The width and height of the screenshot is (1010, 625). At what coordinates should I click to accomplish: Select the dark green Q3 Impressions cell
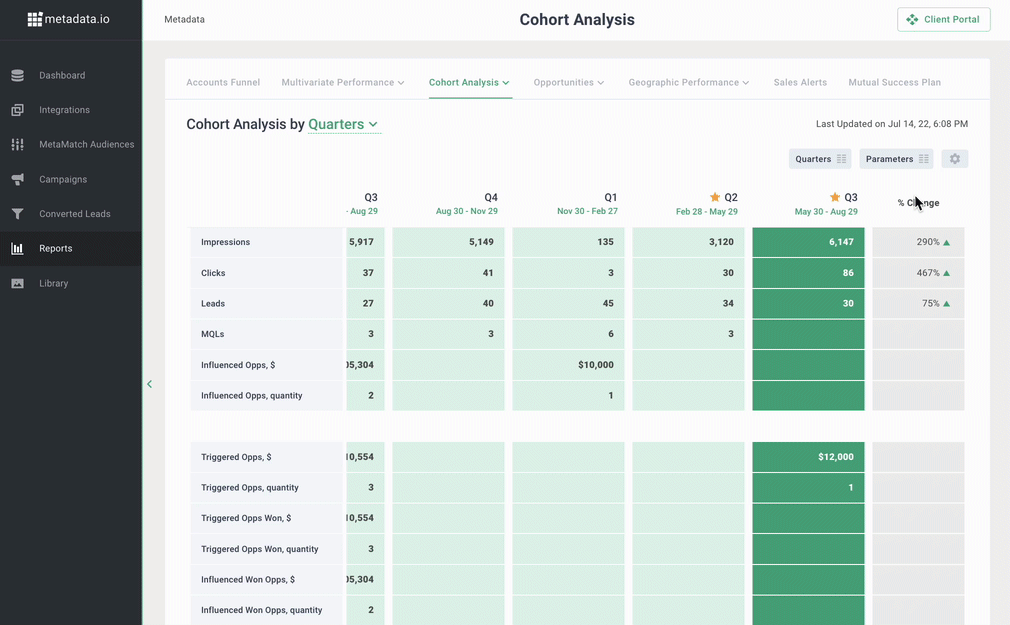coord(808,242)
